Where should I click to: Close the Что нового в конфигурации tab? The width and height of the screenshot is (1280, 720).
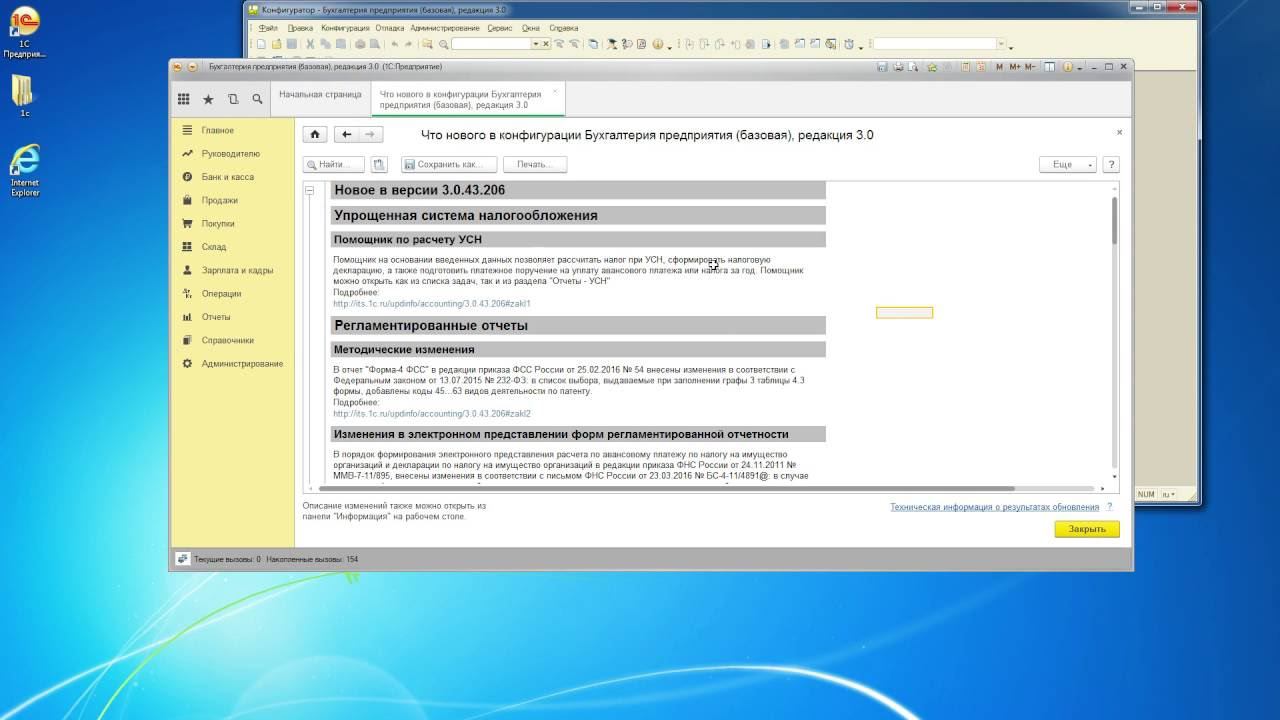(555, 91)
